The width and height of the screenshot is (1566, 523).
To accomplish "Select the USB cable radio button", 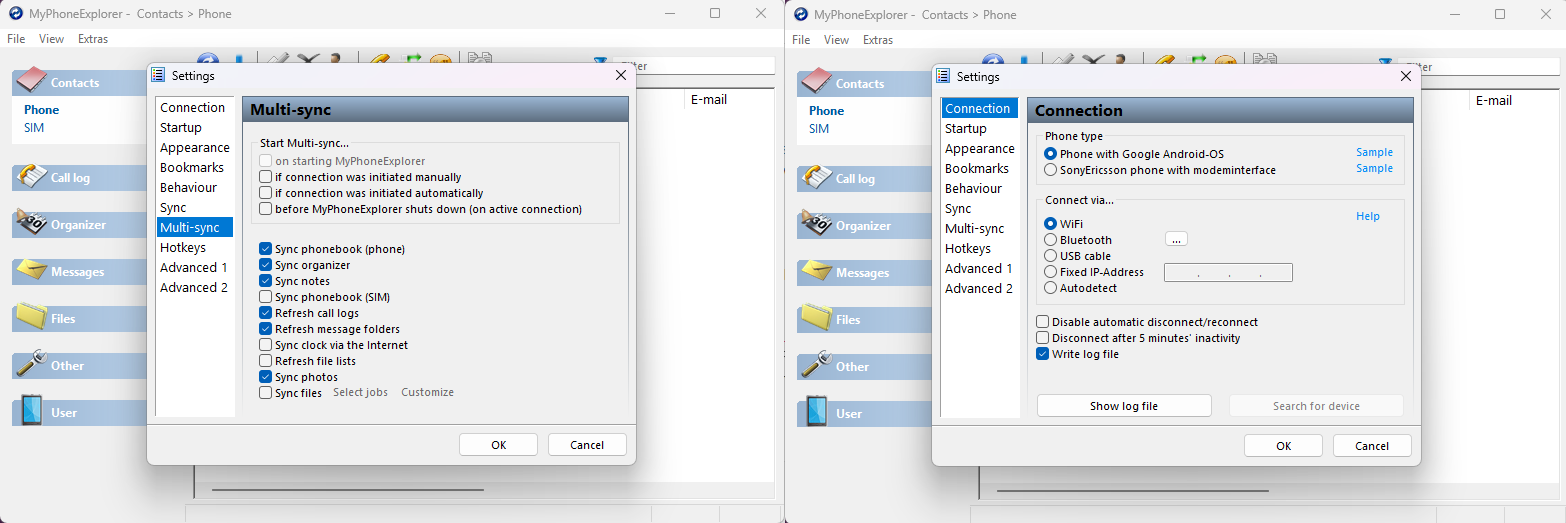I will 1050,256.
